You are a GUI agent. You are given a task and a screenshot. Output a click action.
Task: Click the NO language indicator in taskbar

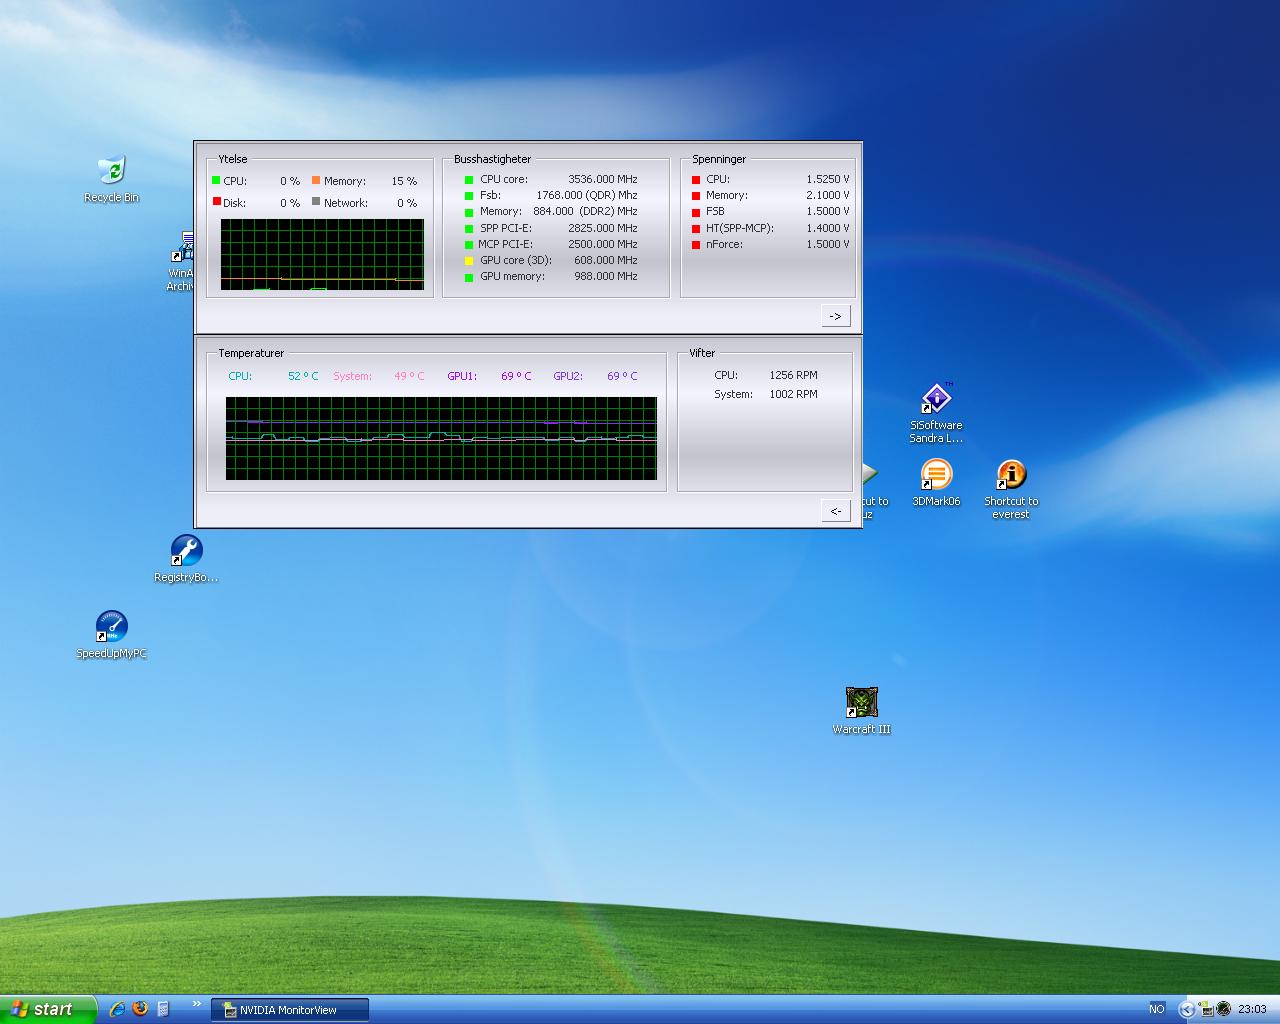(x=1156, y=1009)
